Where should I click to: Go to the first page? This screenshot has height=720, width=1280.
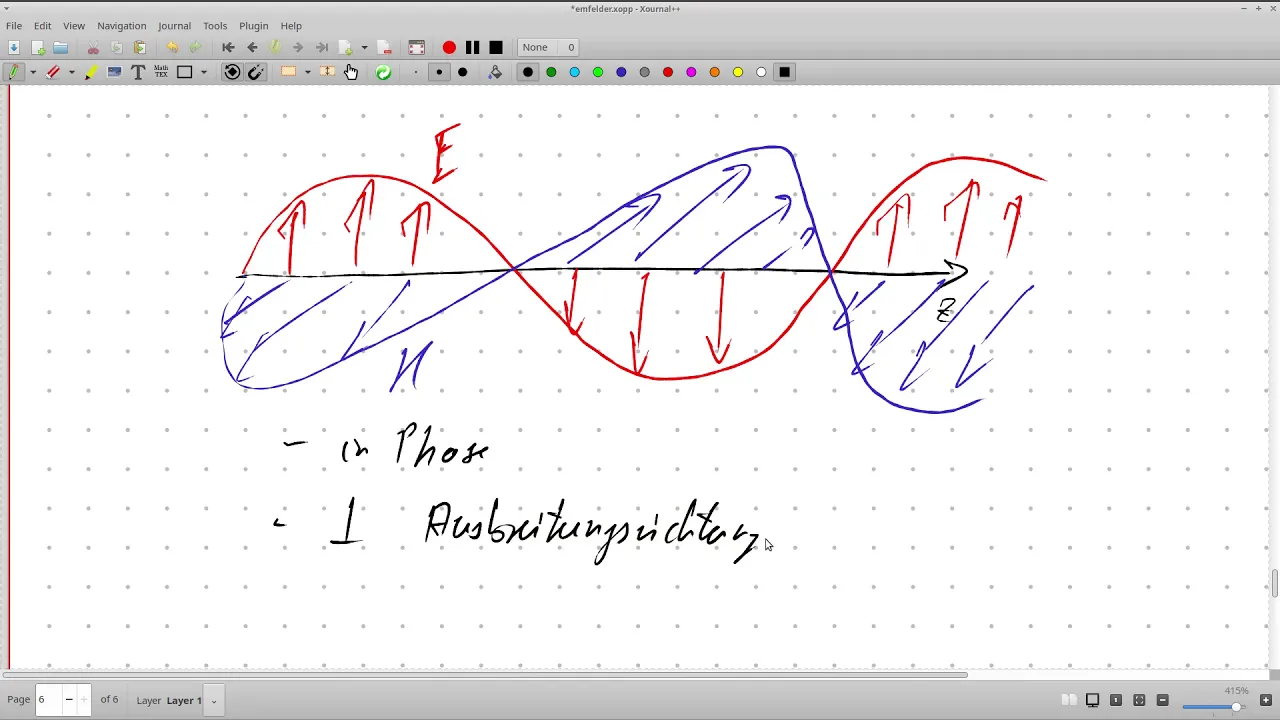(x=228, y=47)
